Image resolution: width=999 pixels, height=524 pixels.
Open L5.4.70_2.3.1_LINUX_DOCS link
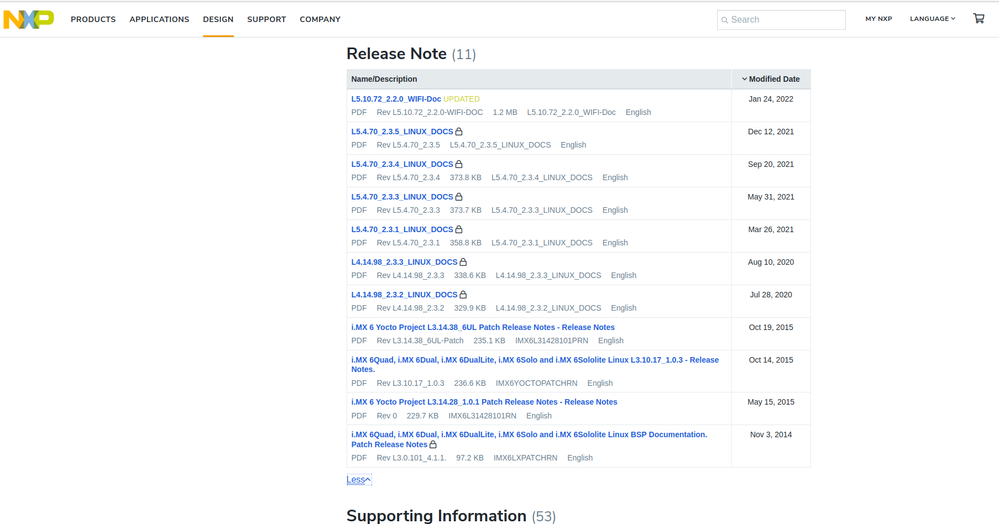click(402, 229)
